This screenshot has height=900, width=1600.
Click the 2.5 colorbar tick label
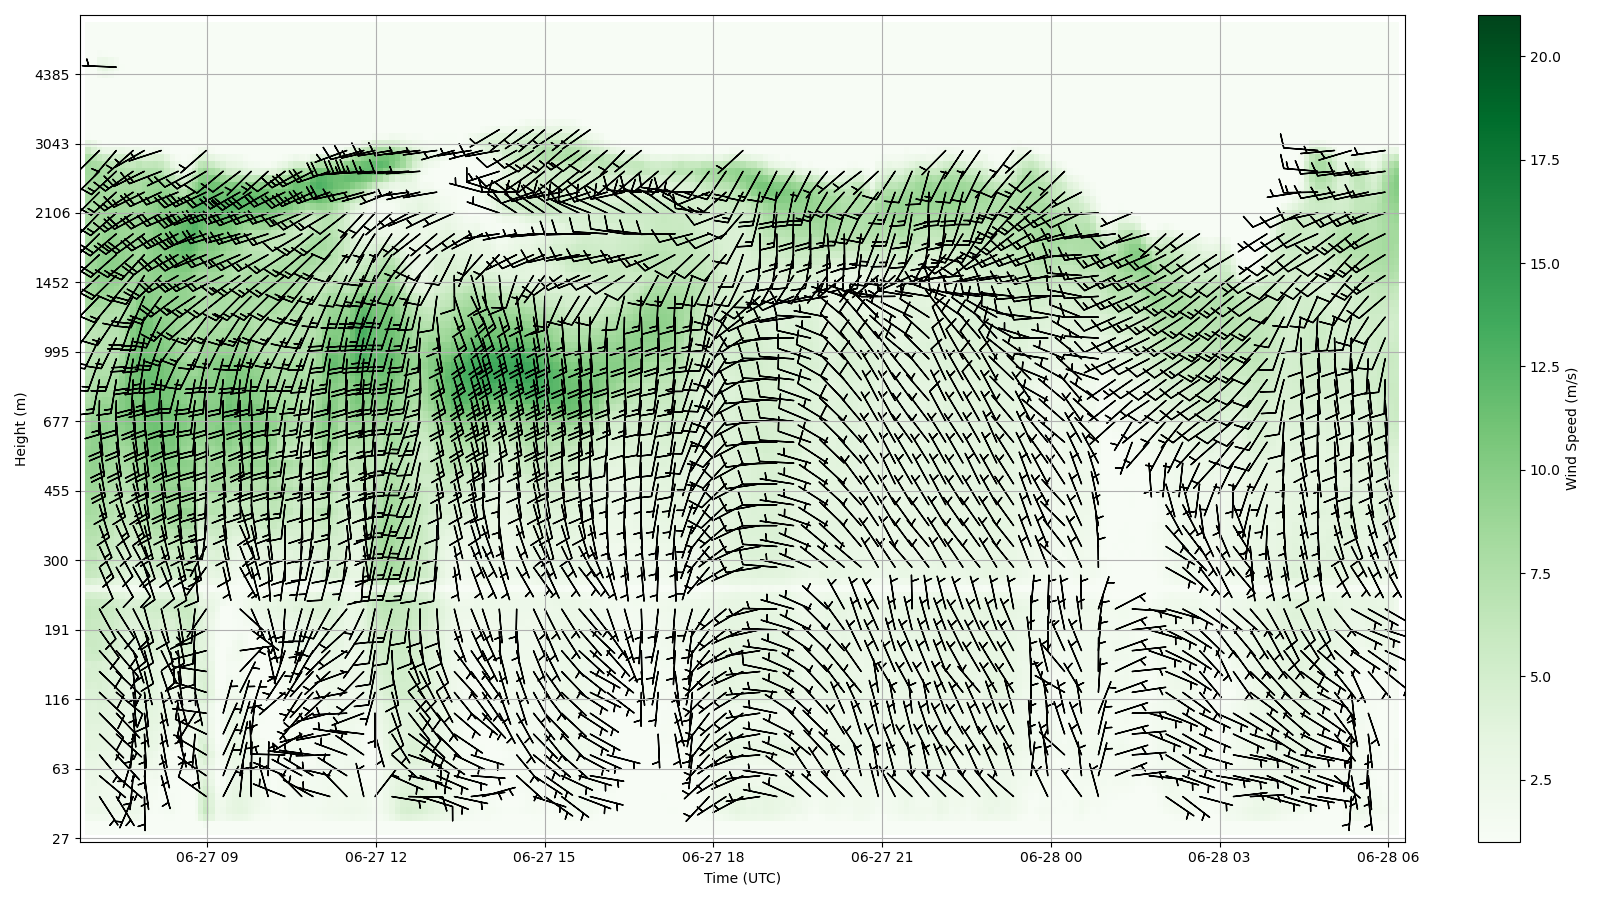tap(1540, 780)
